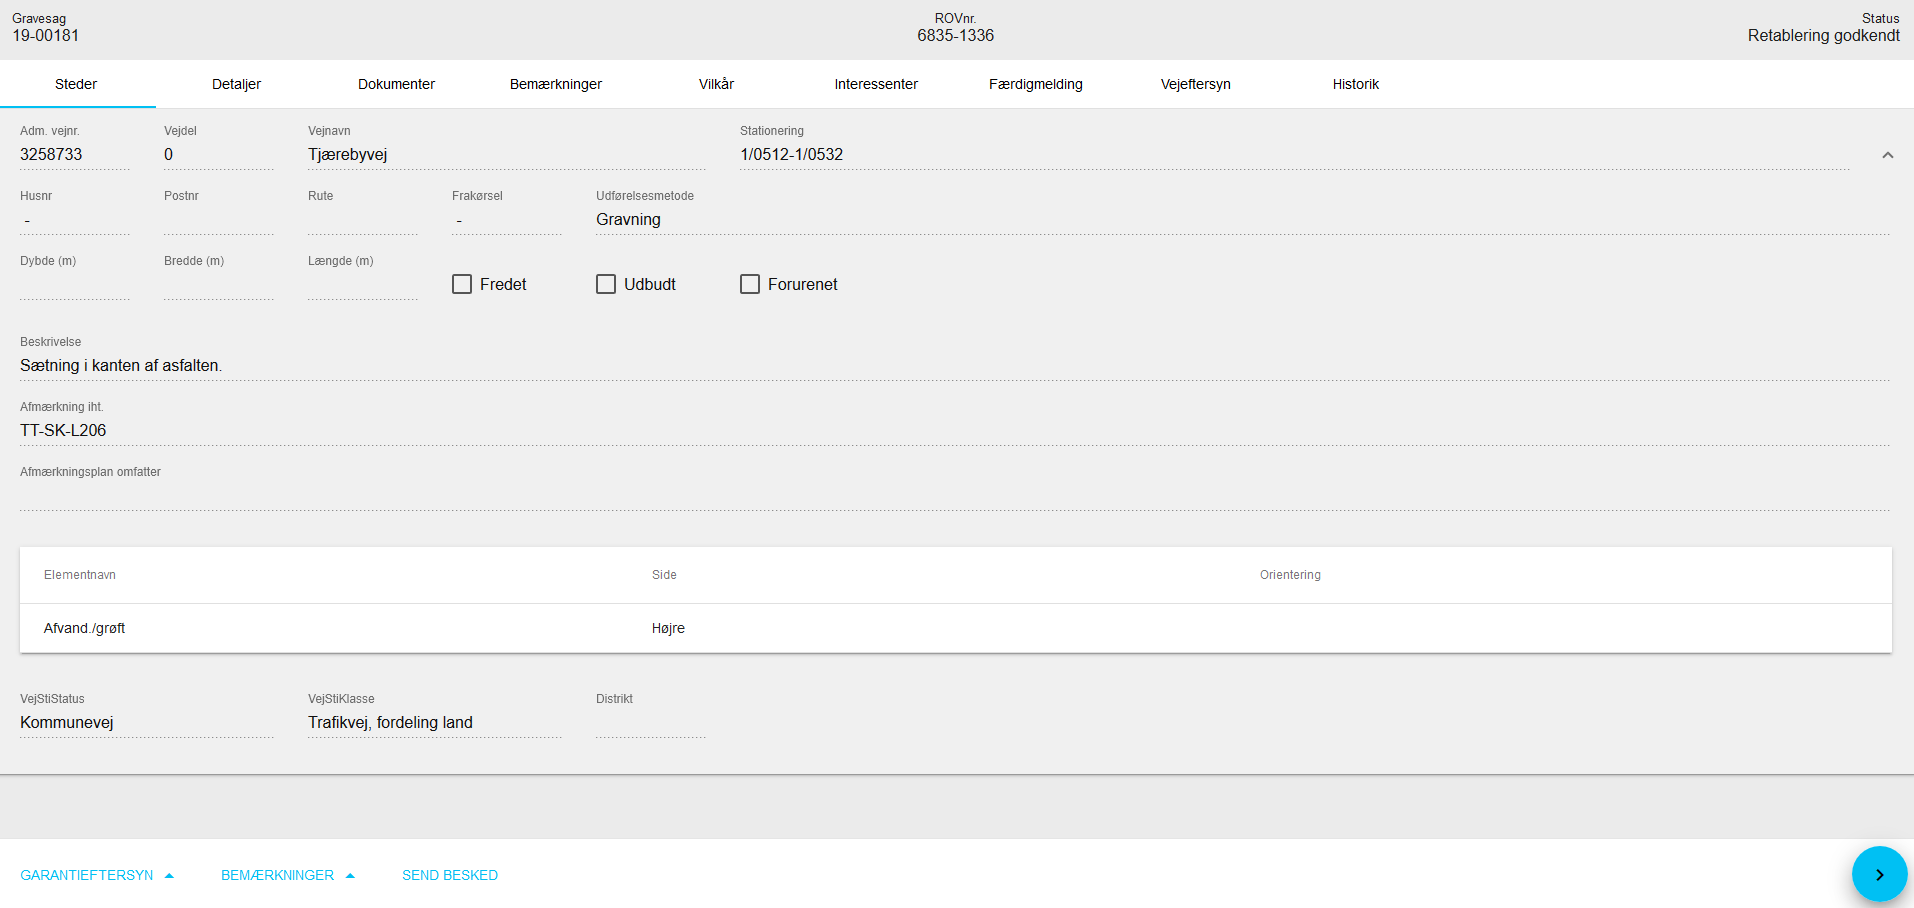This screenshot has height=908, width=1914.
Task: Select the Interessenter tab
Action: click(x=876, y=84)
